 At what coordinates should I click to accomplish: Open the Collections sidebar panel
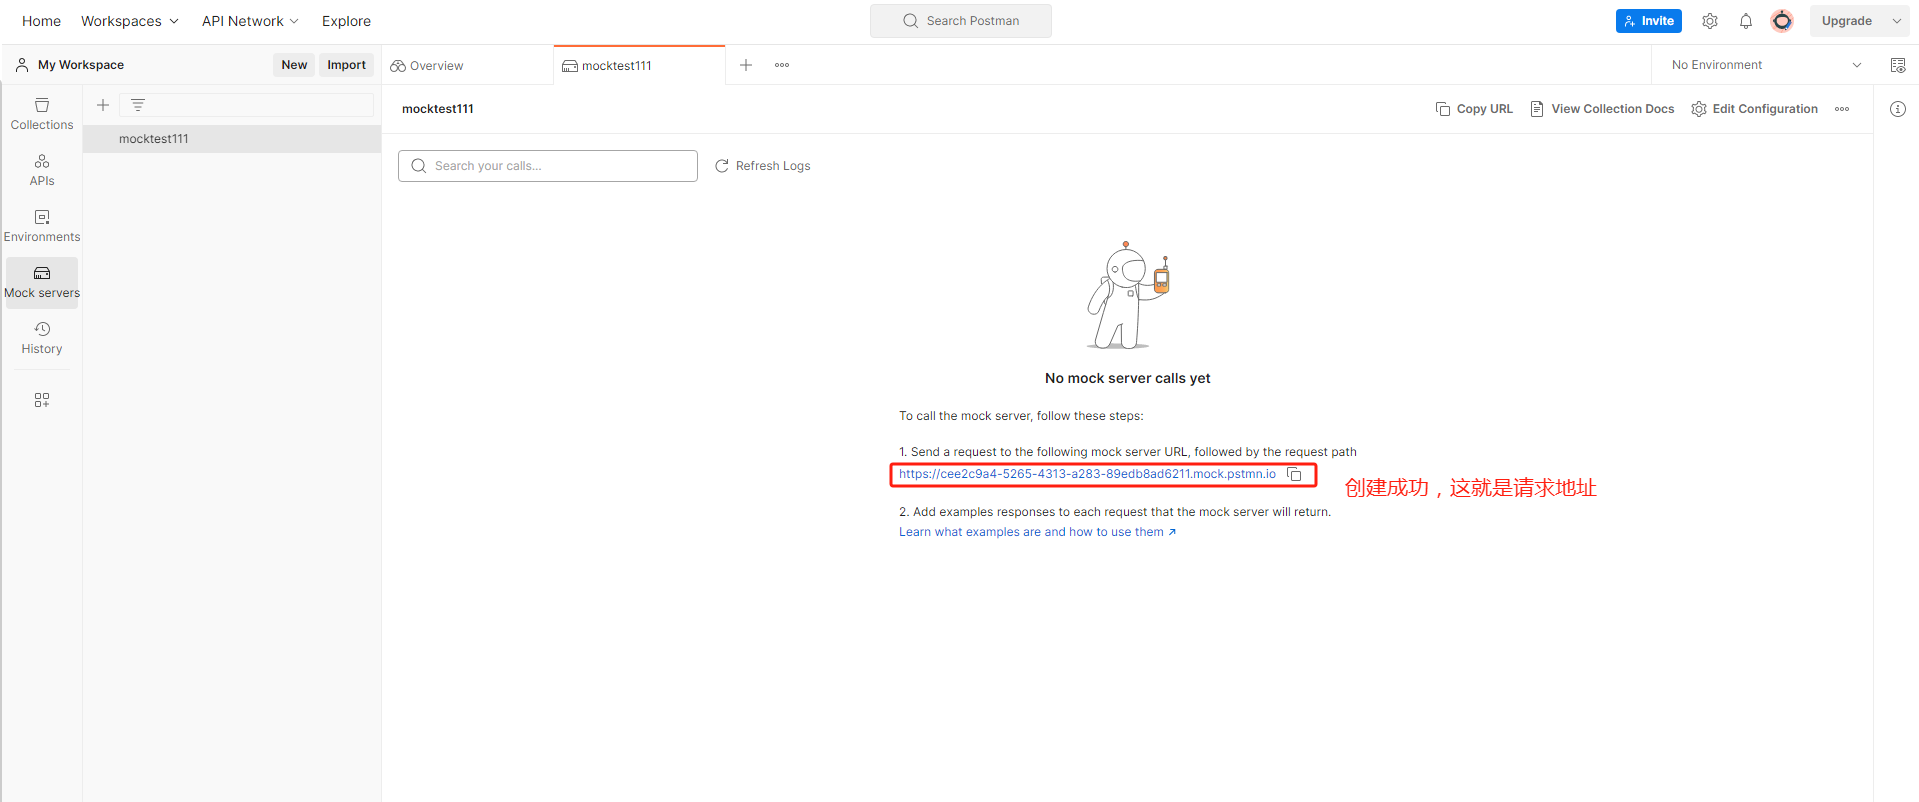coord(42,114)
